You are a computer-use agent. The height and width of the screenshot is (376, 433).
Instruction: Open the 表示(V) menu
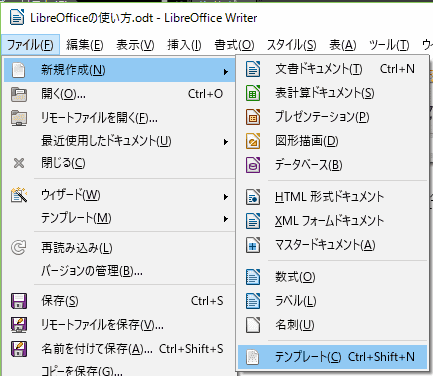(135, 44)
